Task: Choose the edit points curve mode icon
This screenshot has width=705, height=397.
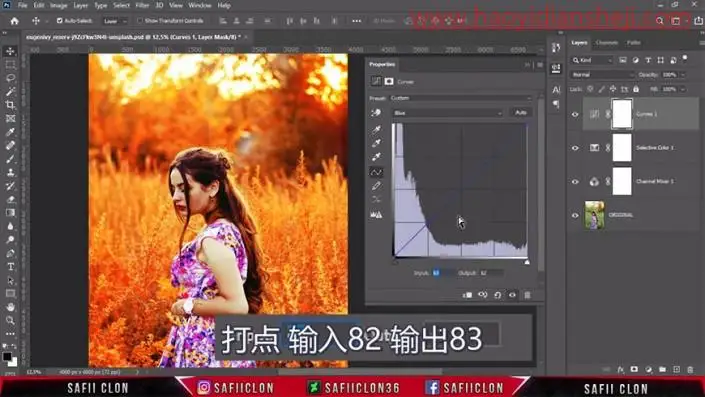Action: 376,172
